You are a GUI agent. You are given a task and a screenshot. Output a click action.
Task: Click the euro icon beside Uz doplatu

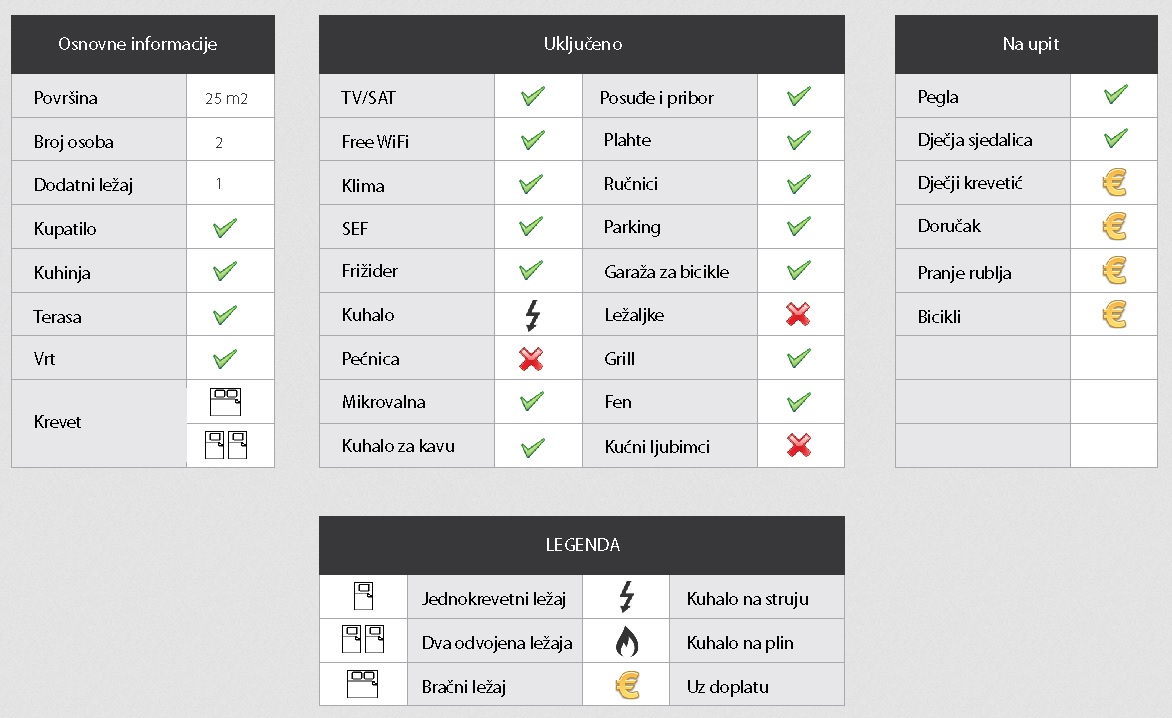point(628,685)
